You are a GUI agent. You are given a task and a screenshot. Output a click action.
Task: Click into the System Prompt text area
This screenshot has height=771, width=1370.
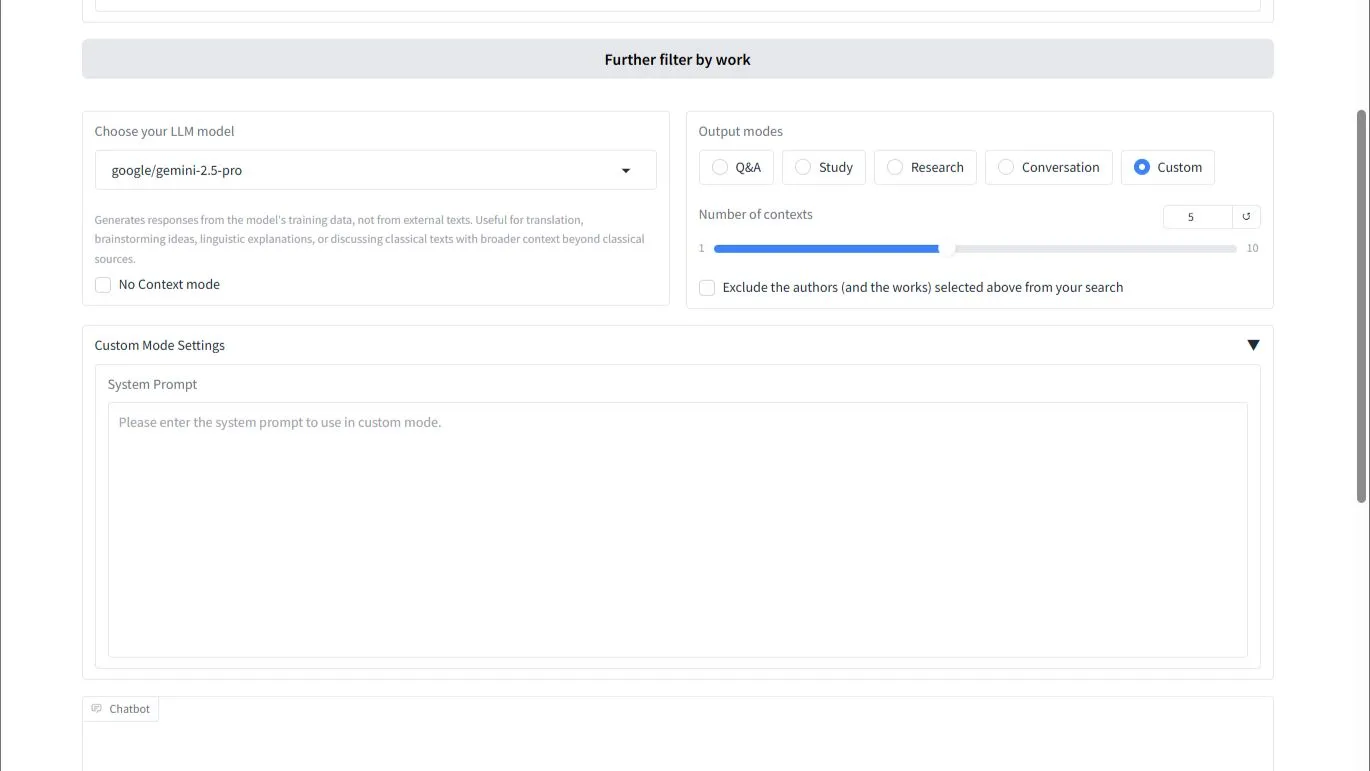[x=677, y=529]
